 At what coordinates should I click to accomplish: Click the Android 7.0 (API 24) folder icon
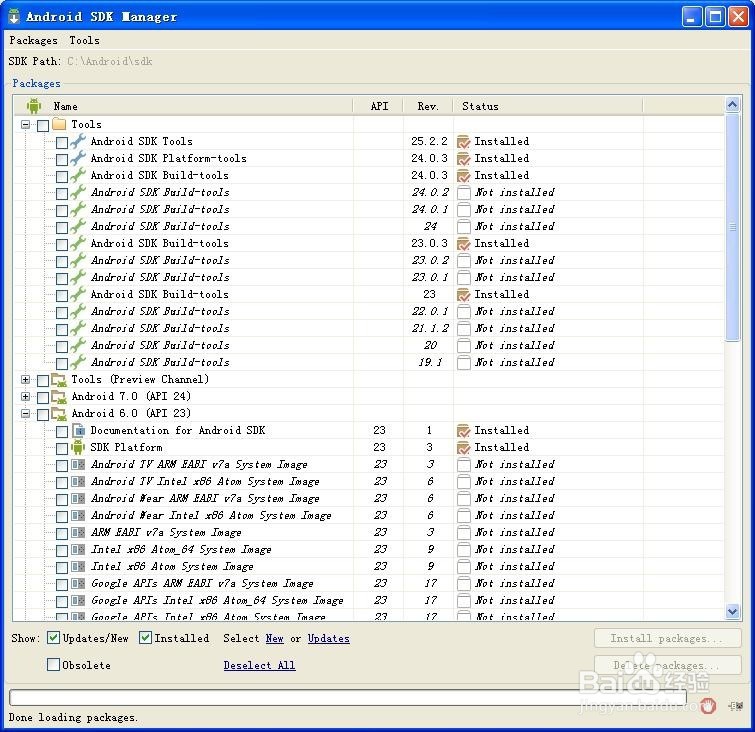(59, 396)
